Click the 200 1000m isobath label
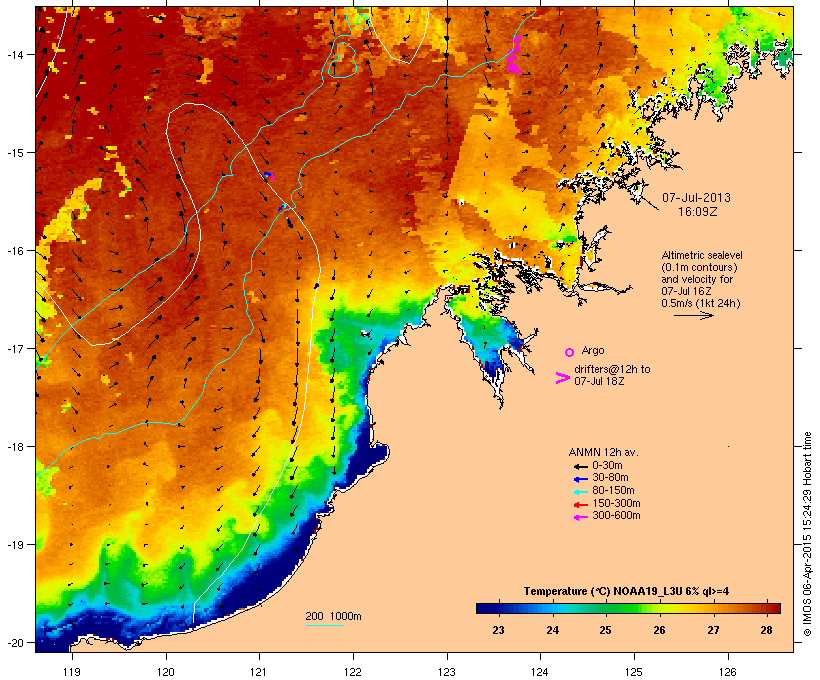 click(x=333, y=616)
